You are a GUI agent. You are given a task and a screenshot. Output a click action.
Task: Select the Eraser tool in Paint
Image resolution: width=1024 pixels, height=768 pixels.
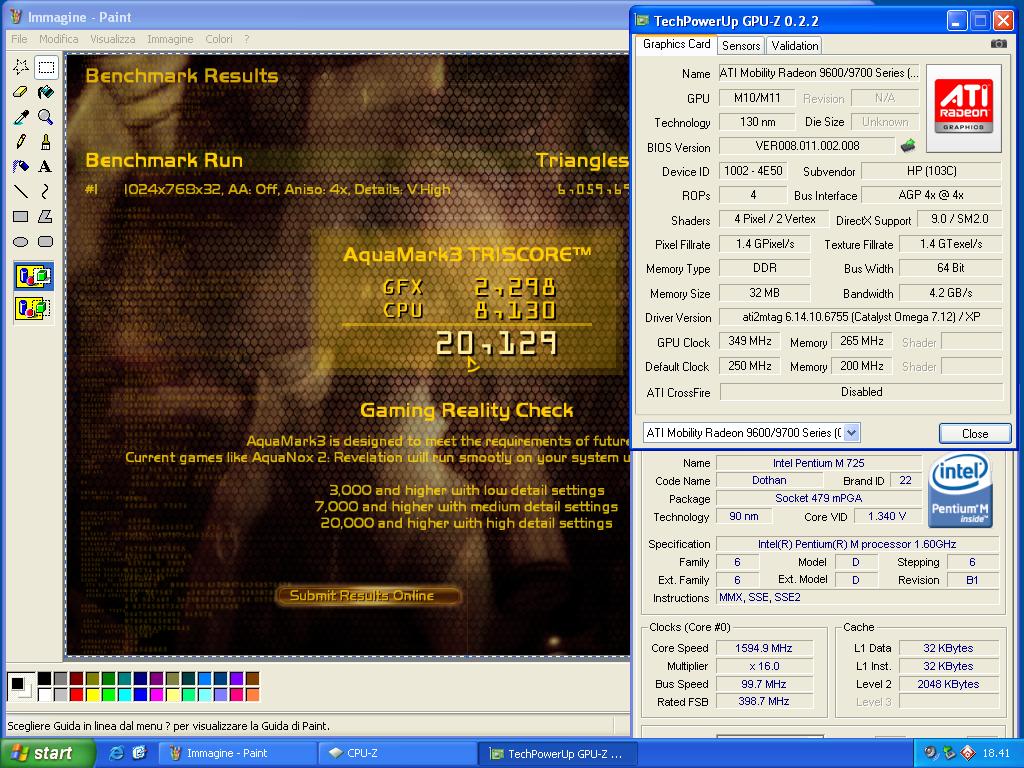21,92
